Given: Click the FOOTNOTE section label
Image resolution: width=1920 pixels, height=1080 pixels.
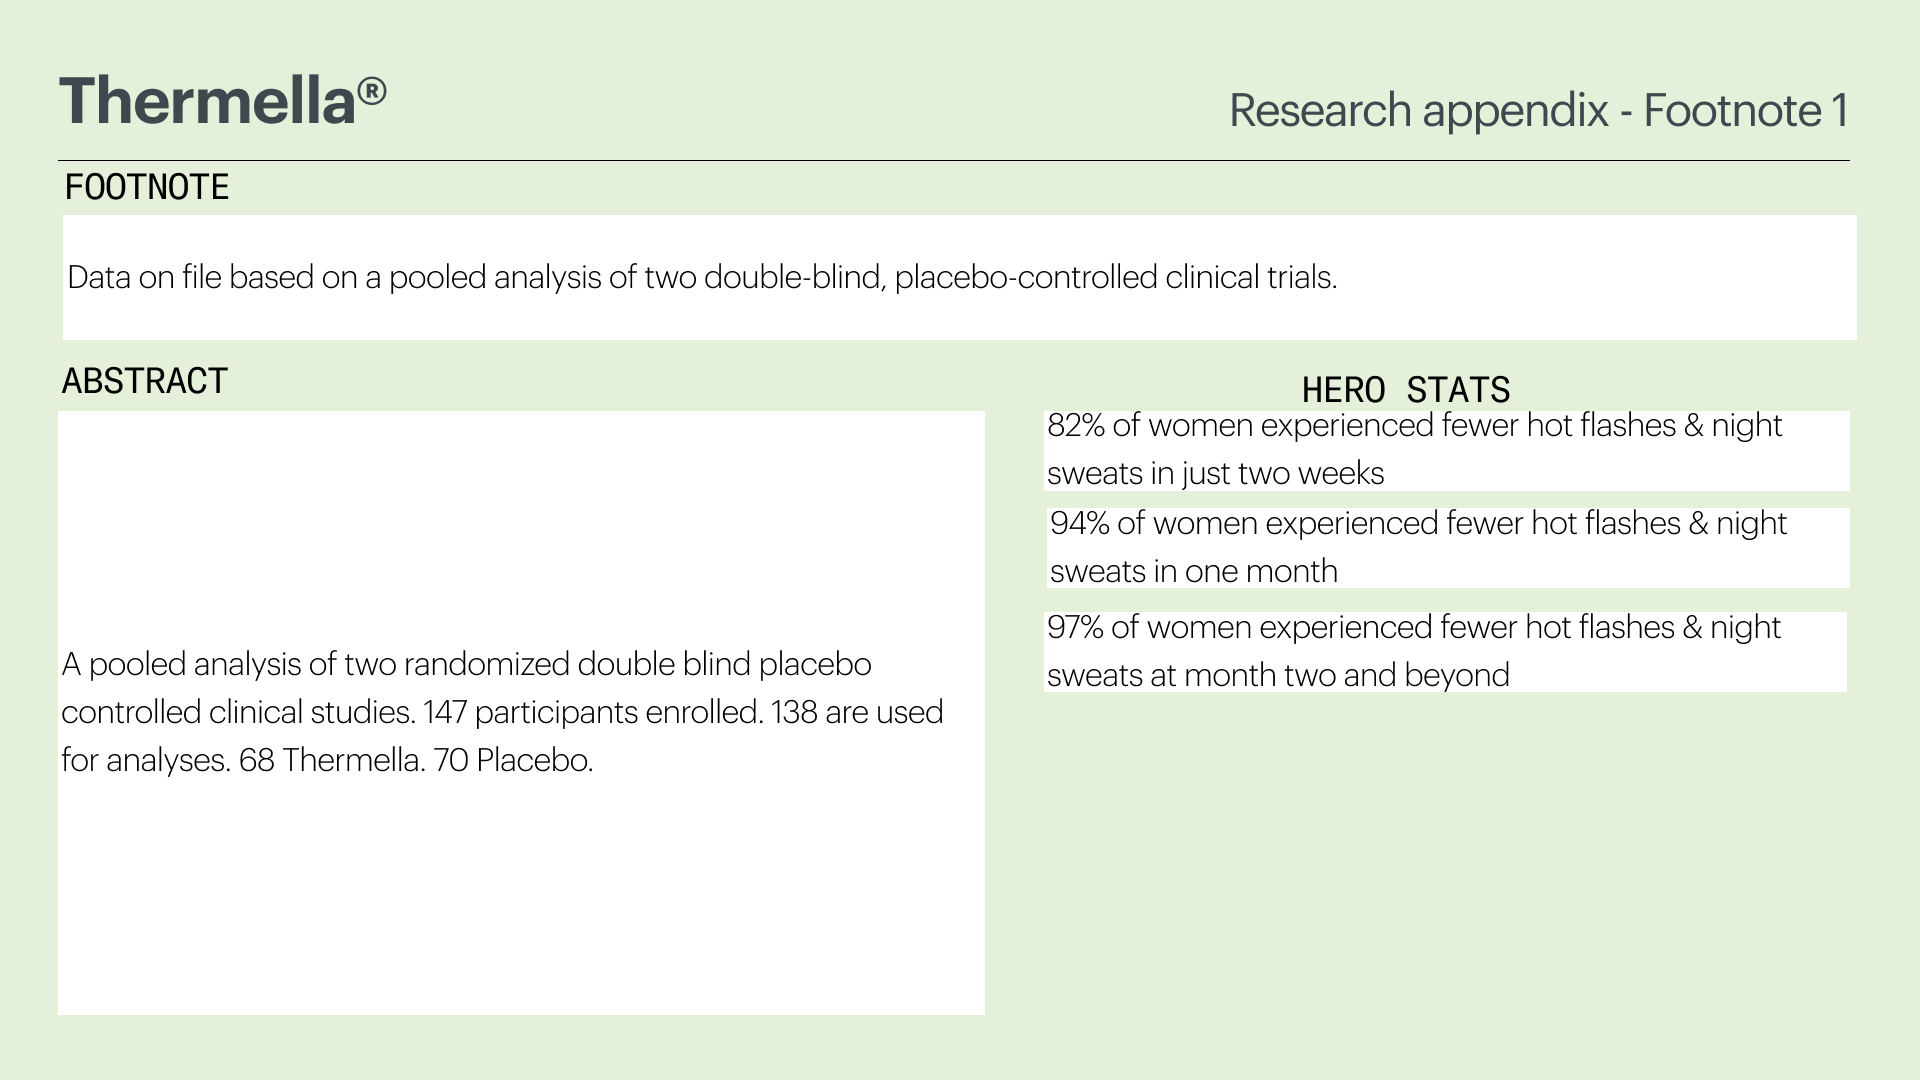Looking at the screenshot, I should click(147, 187).
